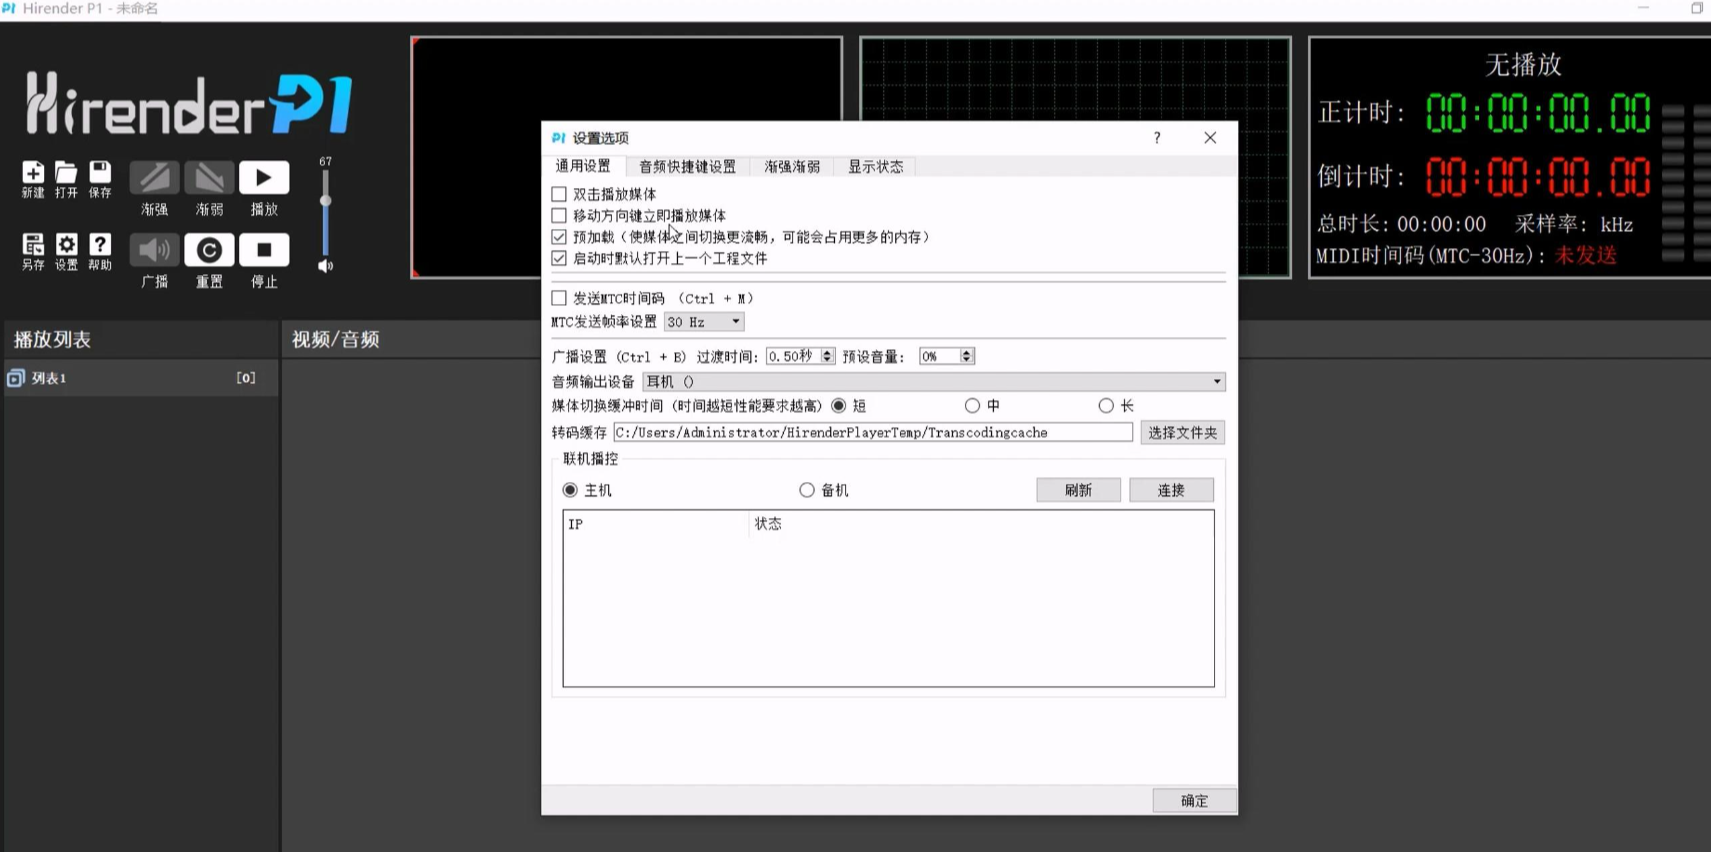Click the 重置 reset button
Screen dimensions: 1711x852
tap(209, 249)
